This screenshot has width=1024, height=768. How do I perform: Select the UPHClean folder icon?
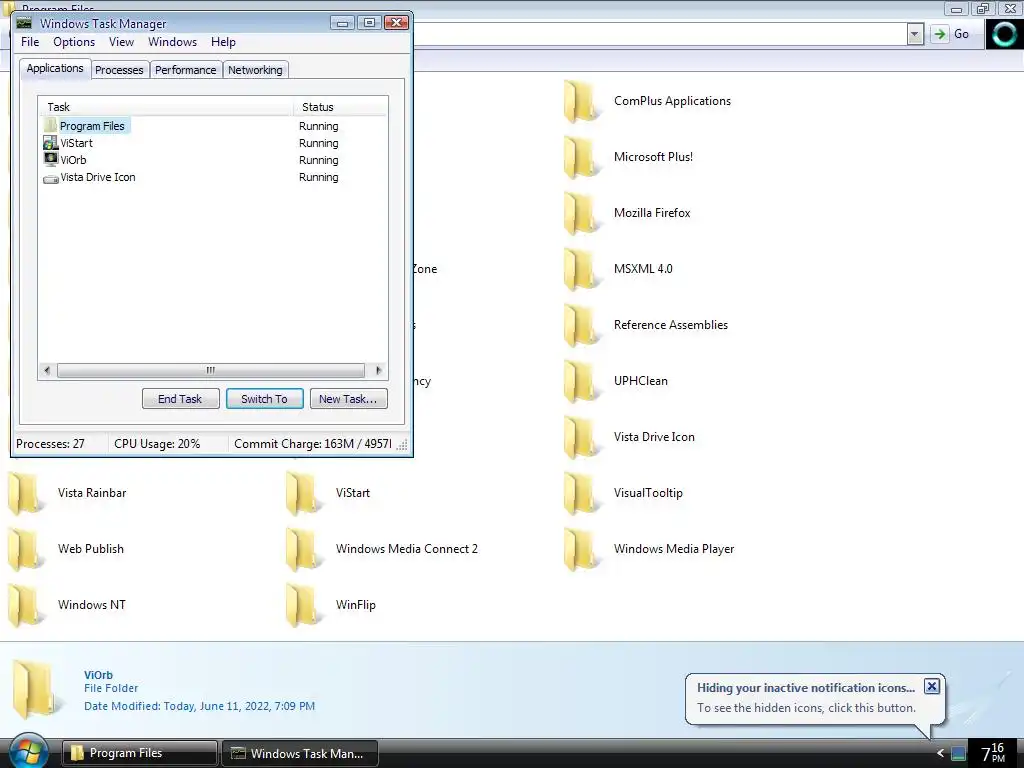[580, 381]
